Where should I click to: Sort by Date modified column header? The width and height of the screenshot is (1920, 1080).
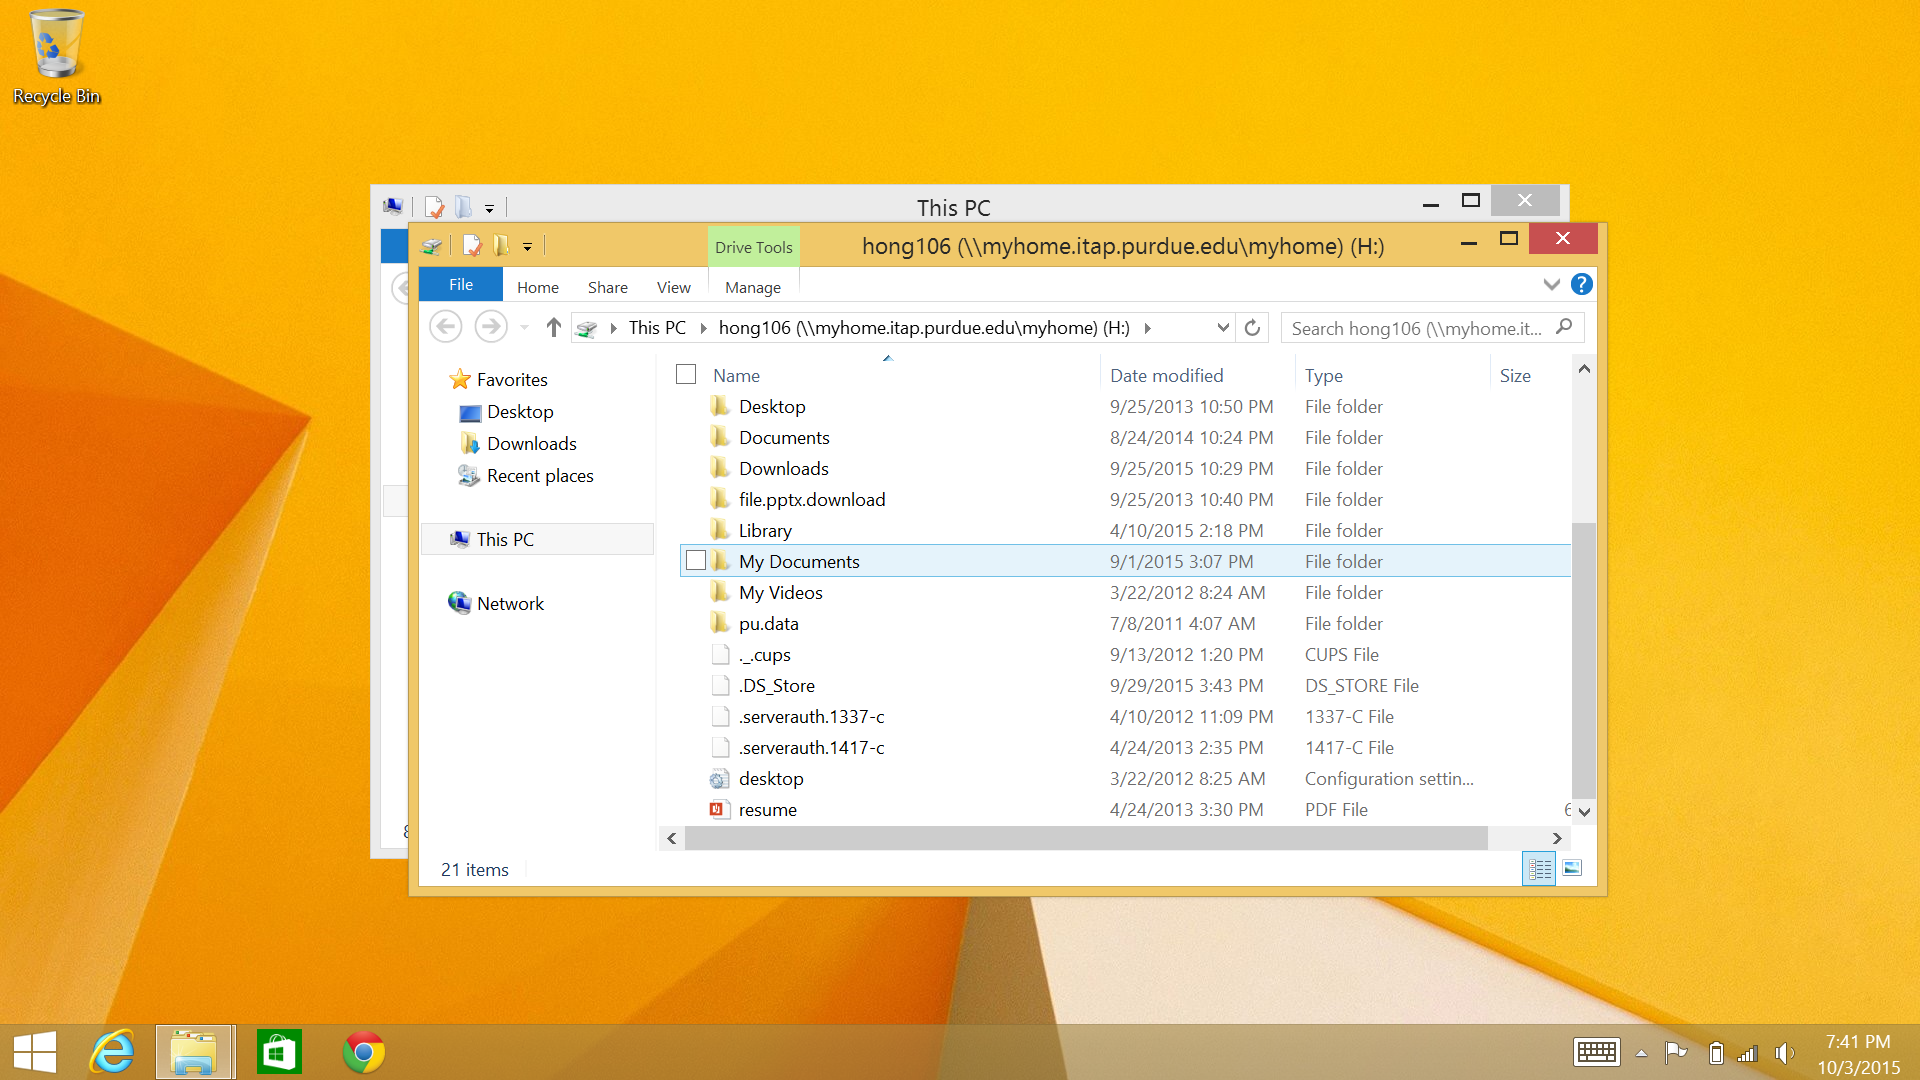point(1166,376)
